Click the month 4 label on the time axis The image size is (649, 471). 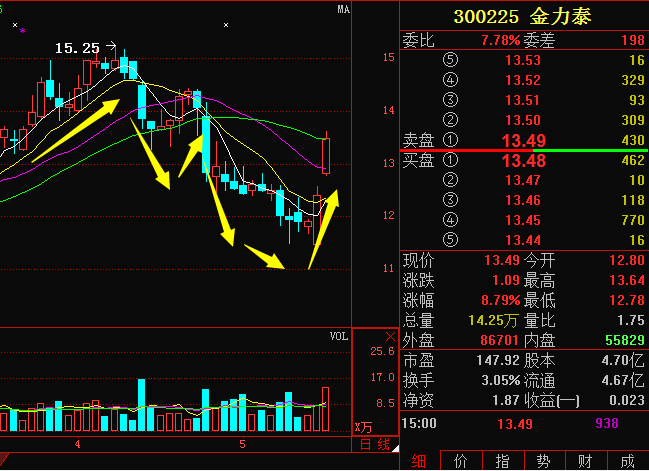point(77,445)
